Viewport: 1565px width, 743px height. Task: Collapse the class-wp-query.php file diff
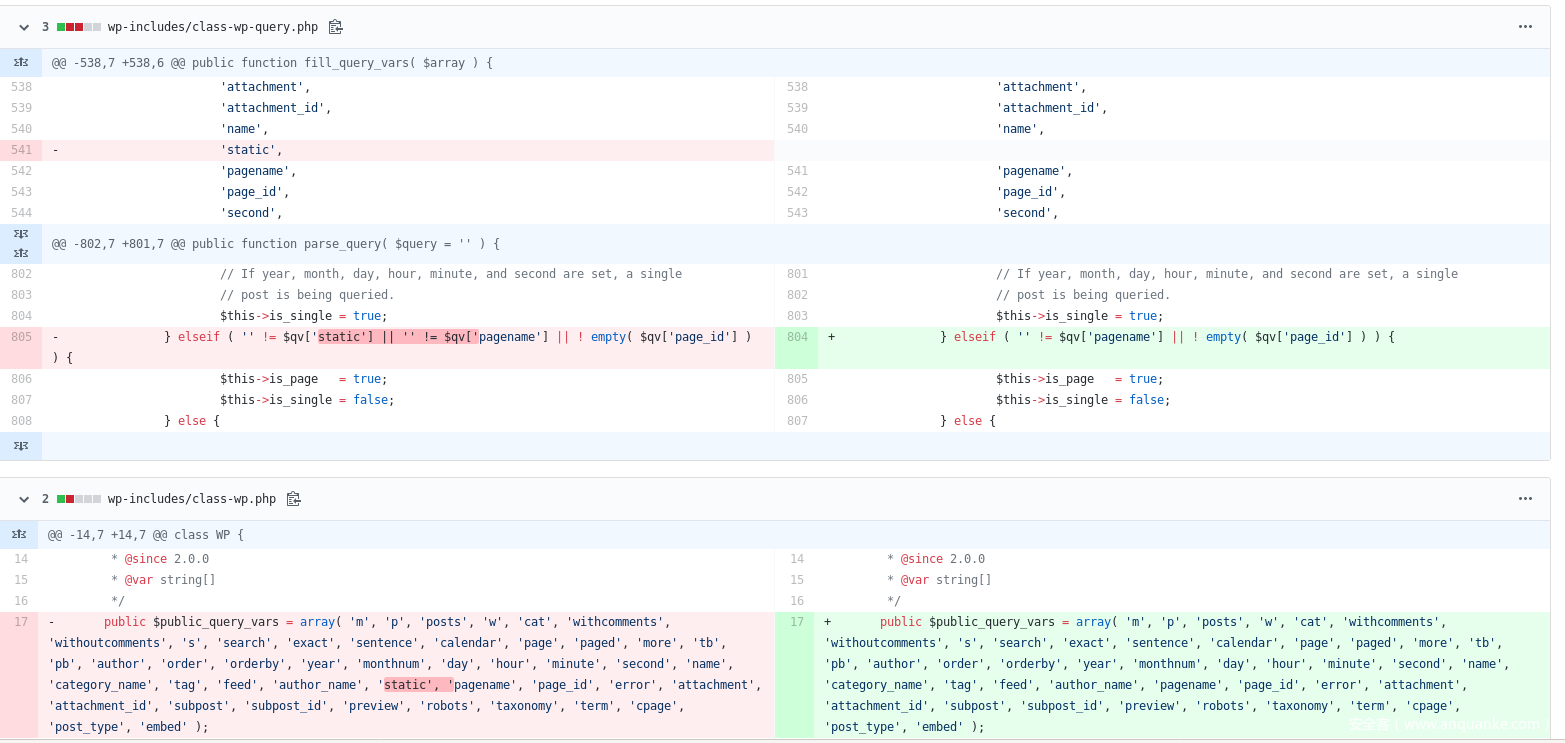(24, 27)
